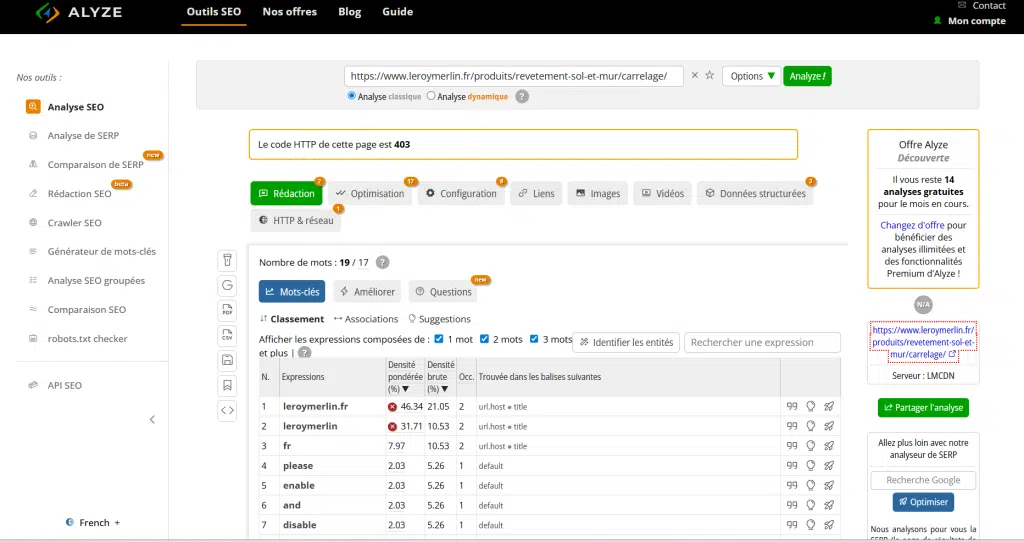Click the red error icon beside 46.34

392,407
